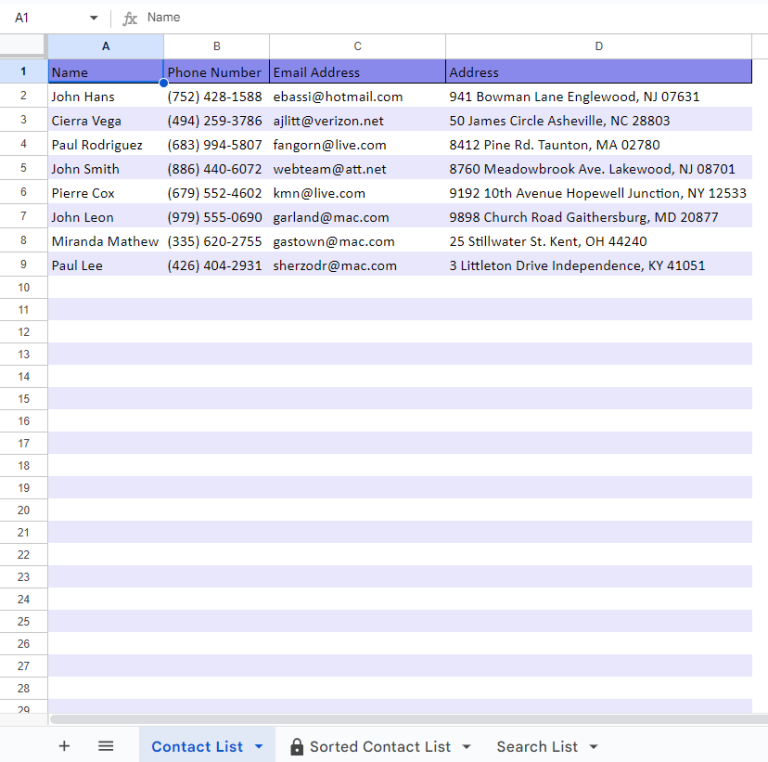Select email gastown@mac.com
The height and width of the screenshot is (762, 768).
pos(358,240)
